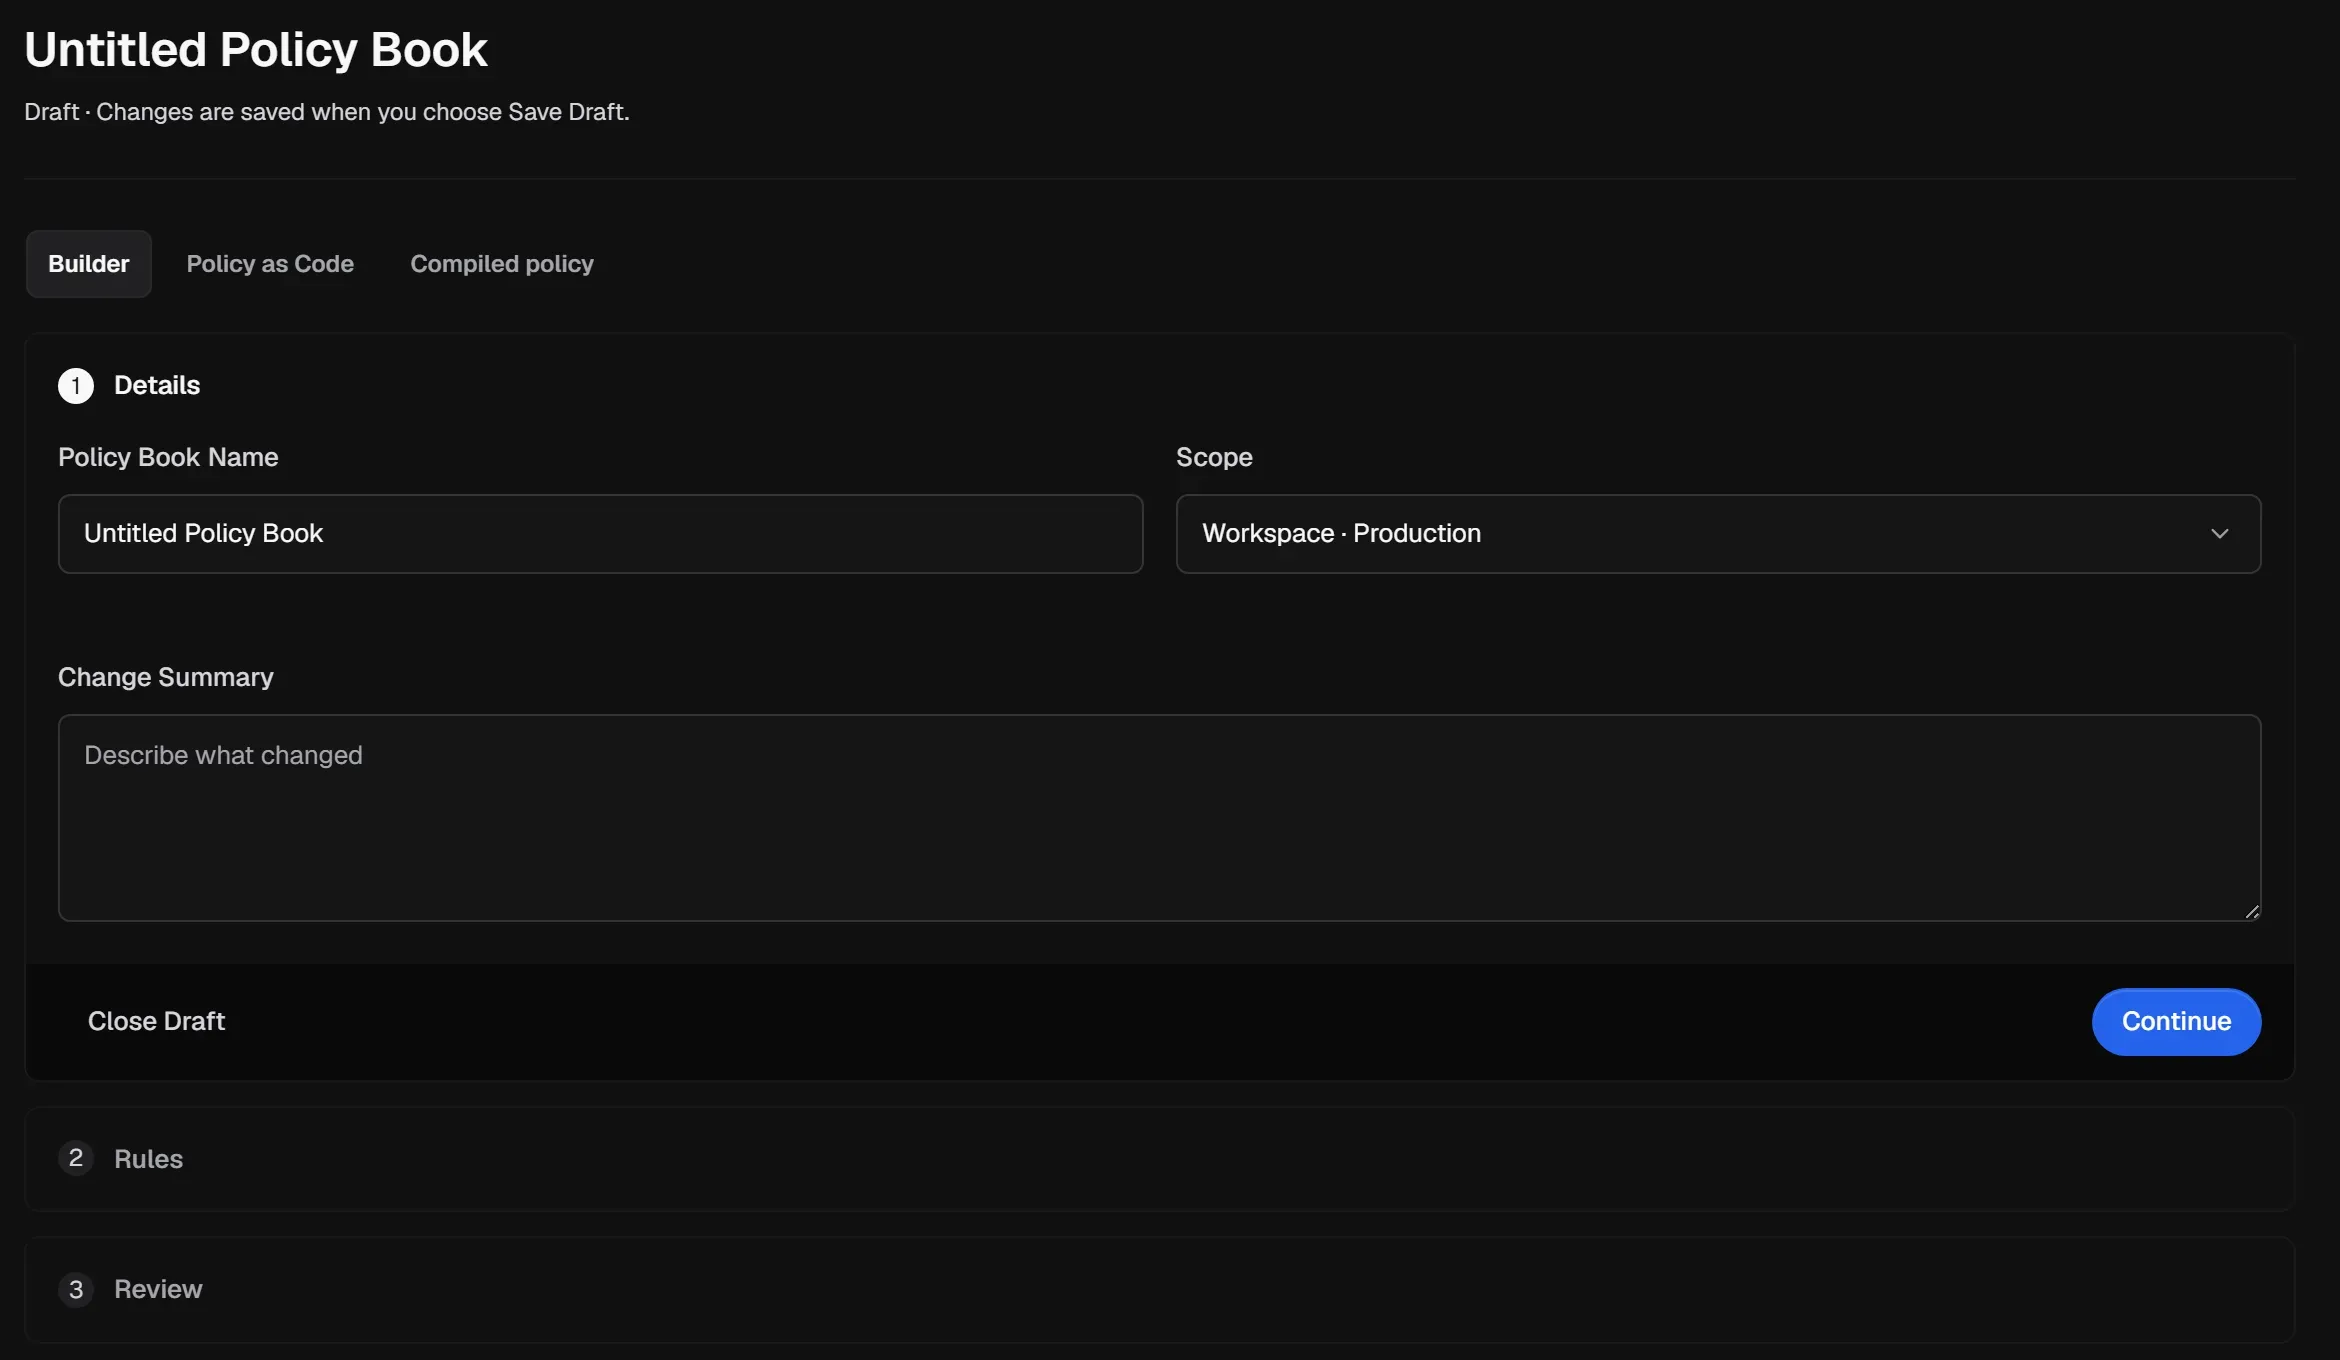2340x1360 pixels.
Task: Click the blue Continue button
Action: [x=2176, y=1022]
